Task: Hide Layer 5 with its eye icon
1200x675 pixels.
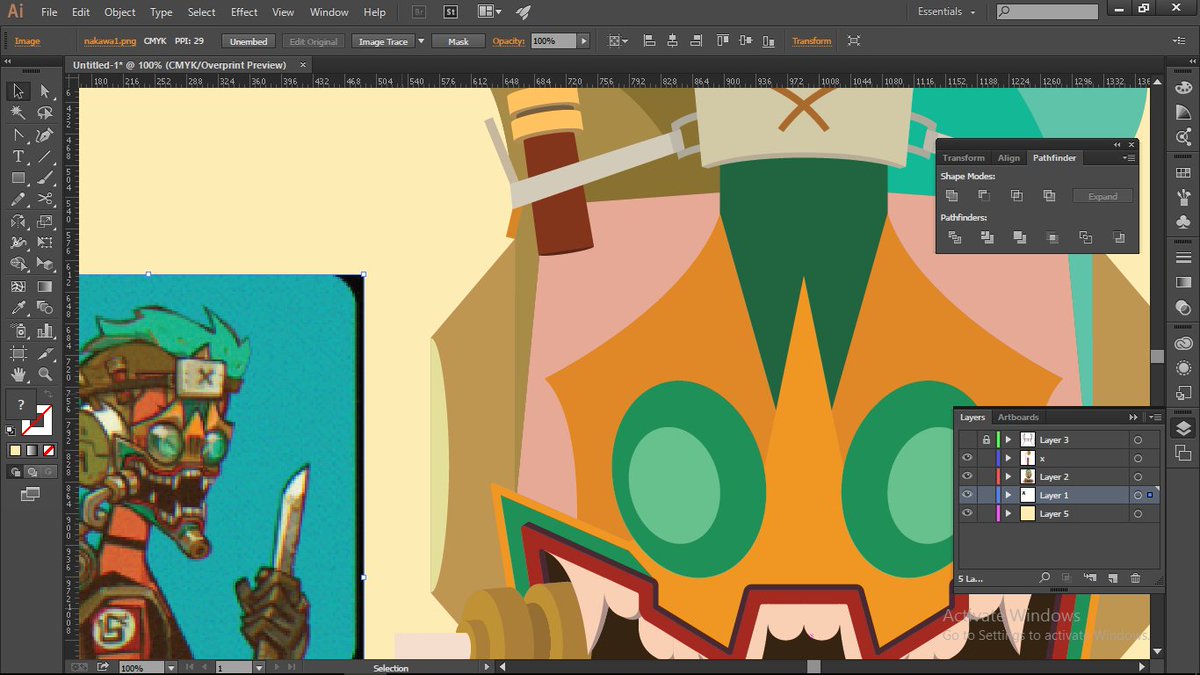Action: [x=967, y=513]
